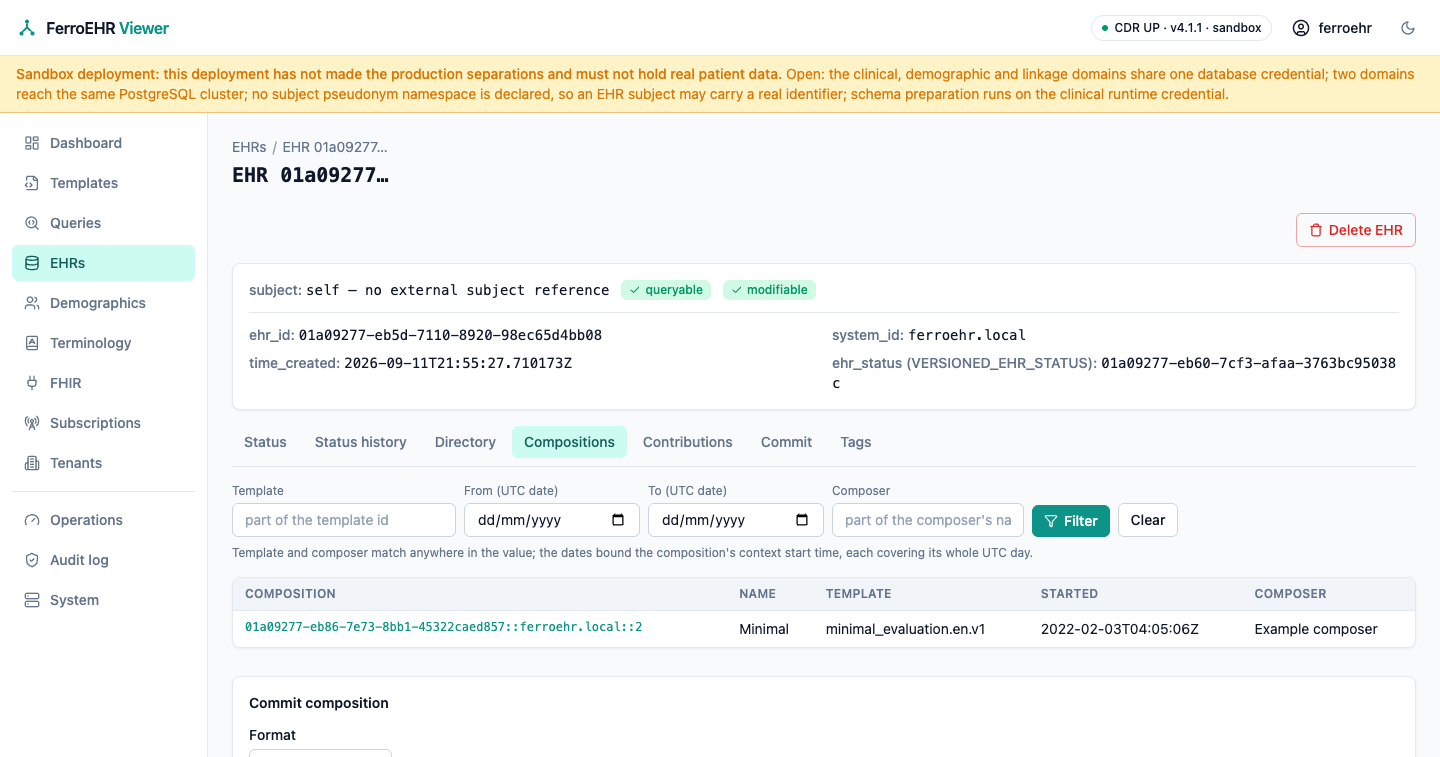The image size is (1440, 757).
Task: Select the Compositions tab
Action: point(569,442)
